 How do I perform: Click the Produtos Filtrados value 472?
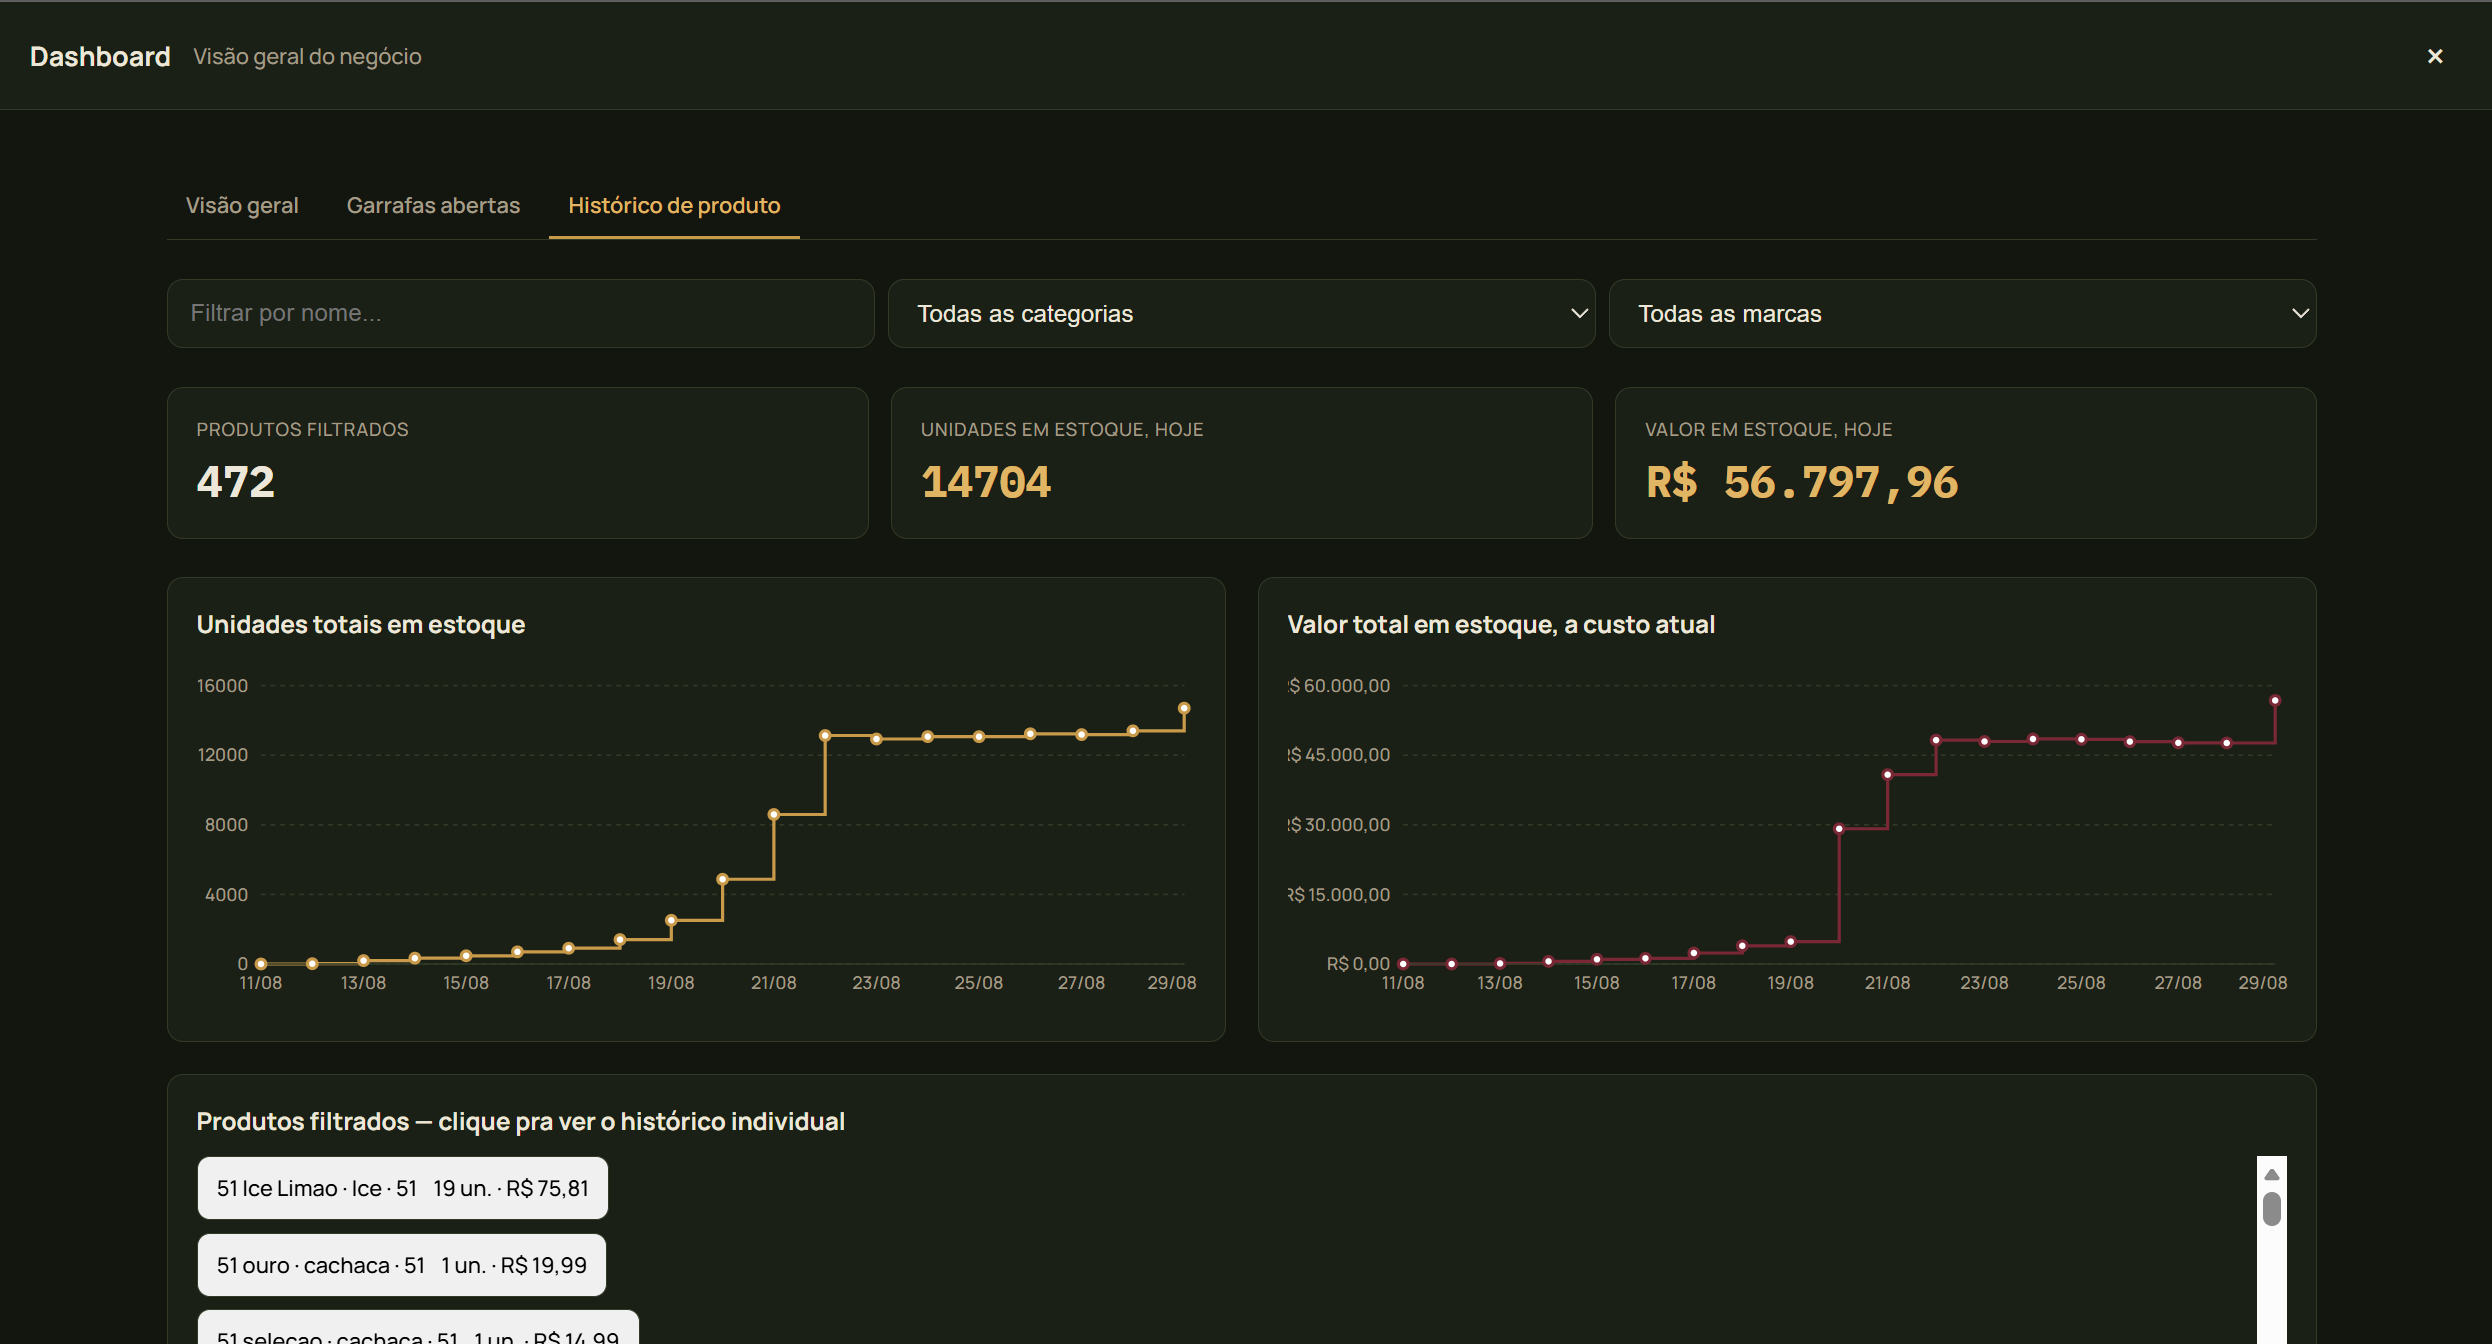point(236,482)
